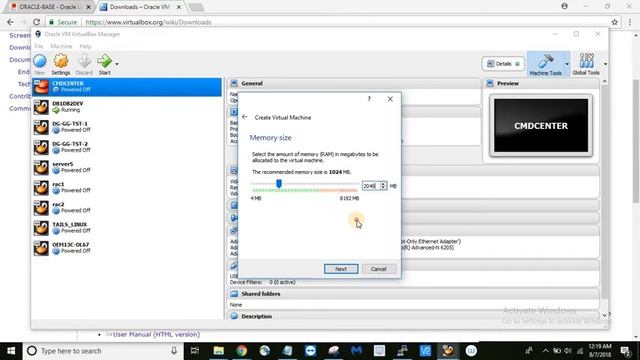
Task: Click the Preview section header icon
Action: 490,83
